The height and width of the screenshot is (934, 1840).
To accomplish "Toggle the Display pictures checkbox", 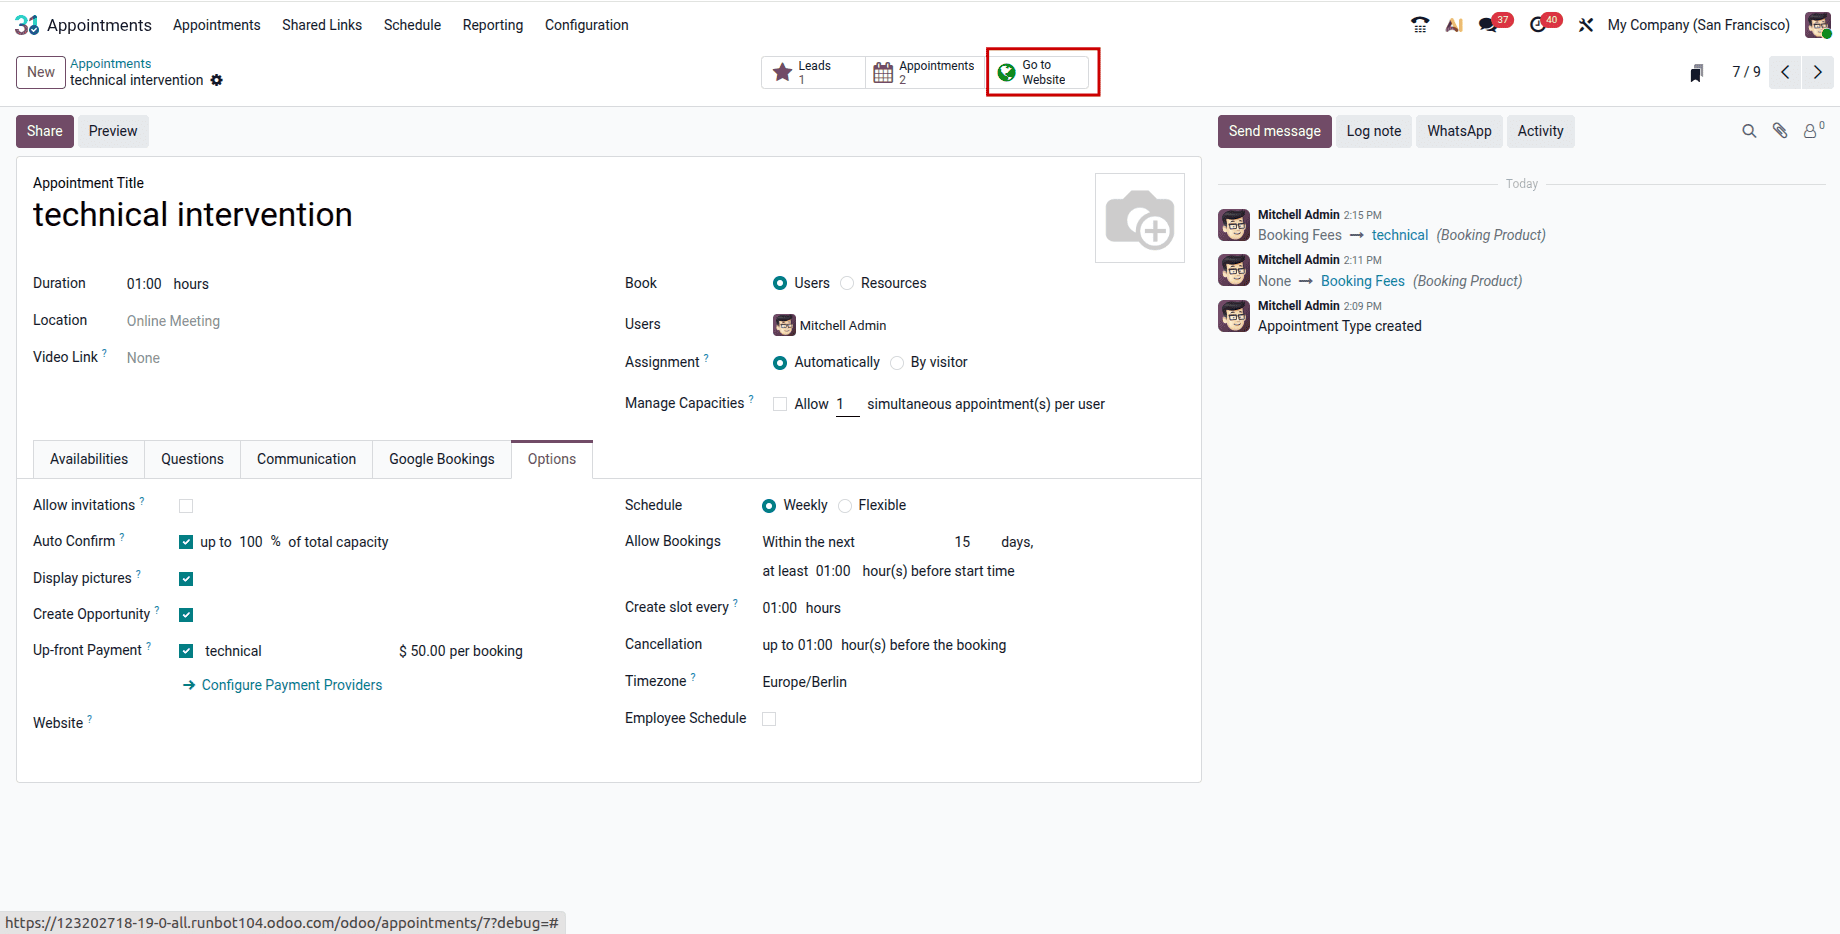I will [186, 579].
